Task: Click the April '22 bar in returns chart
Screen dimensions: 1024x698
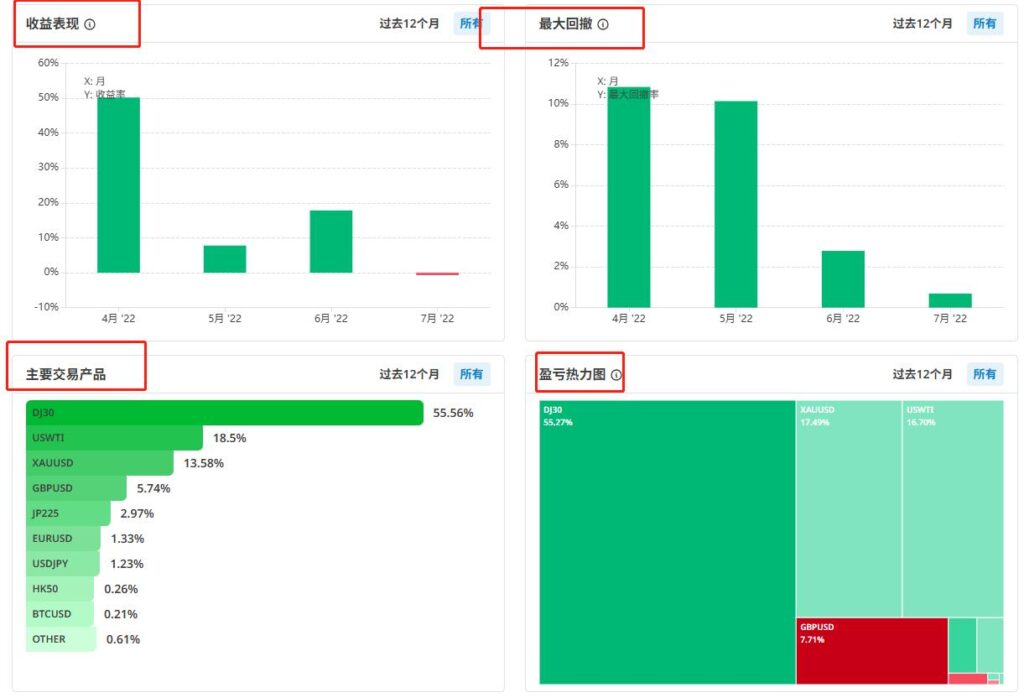Action: pyautogui.click(x=118, y=185)
